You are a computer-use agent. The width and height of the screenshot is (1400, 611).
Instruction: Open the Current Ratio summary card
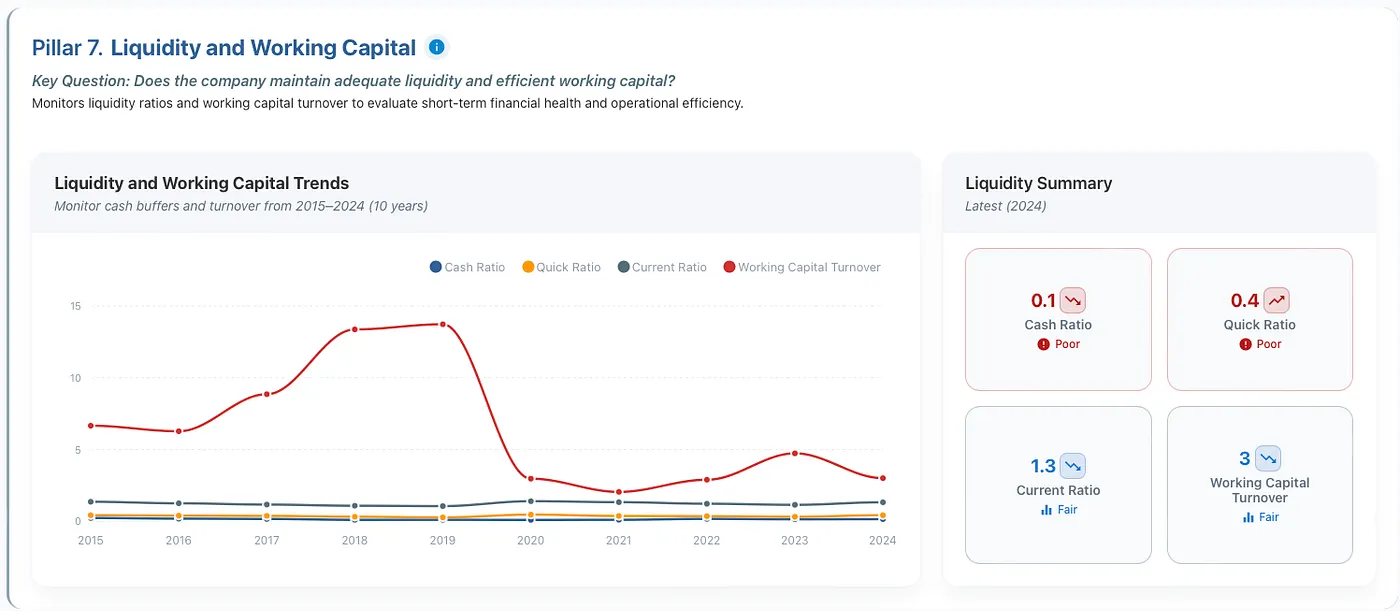click(x=1058, y=485)
